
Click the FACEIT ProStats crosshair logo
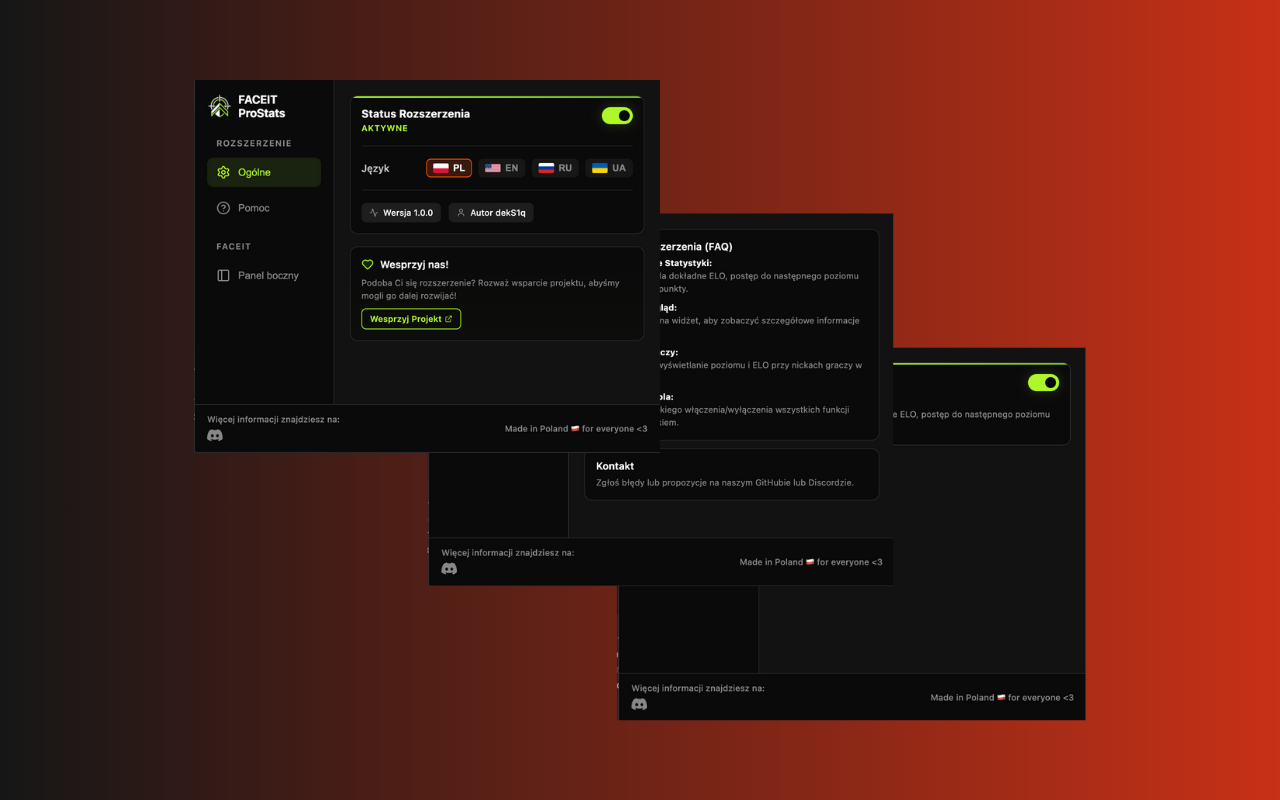(x=218, y=105)
